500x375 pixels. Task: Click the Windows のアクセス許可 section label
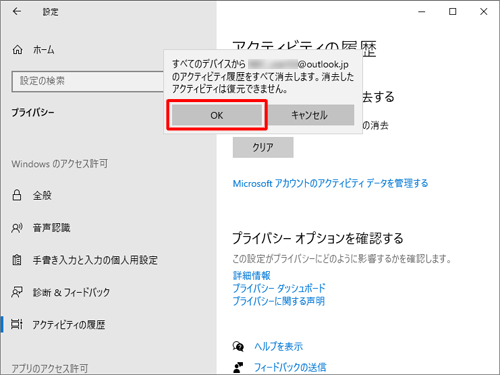coord(60,164)
